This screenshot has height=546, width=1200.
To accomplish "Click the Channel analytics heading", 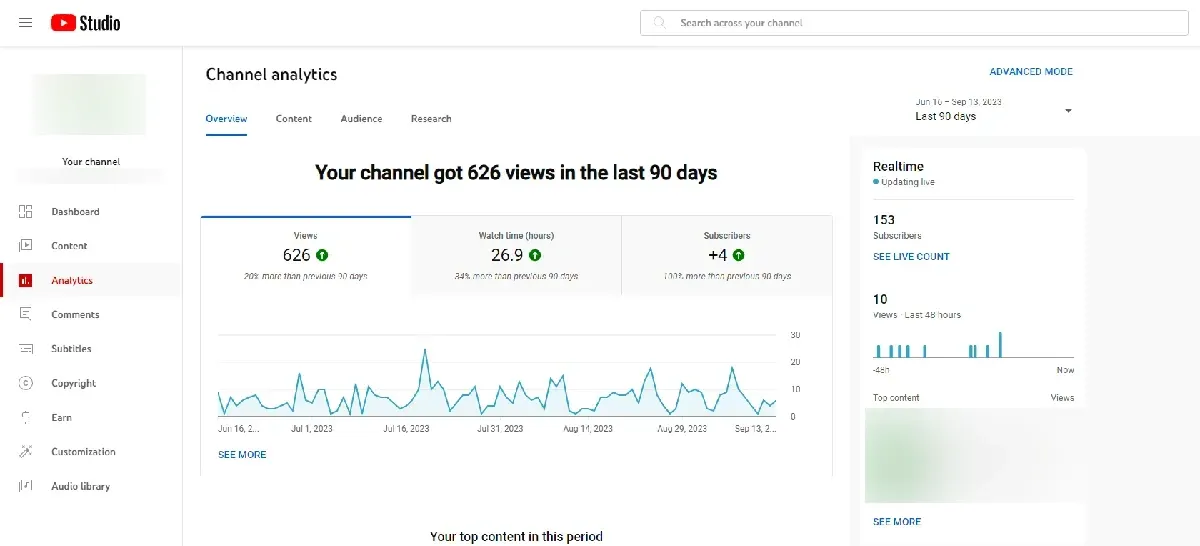I will 271,75.
